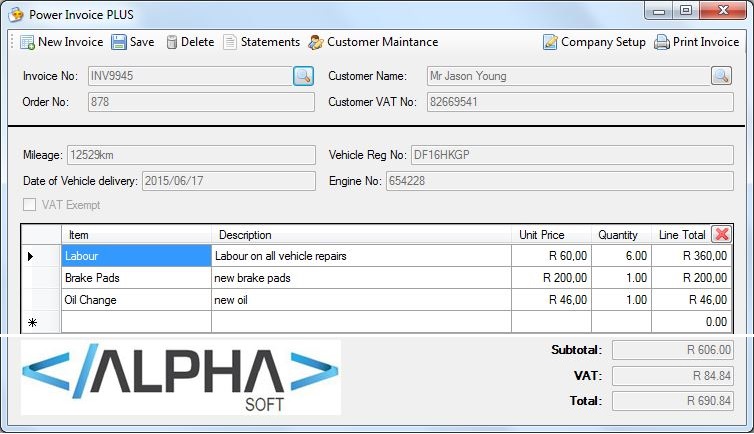Click the Oil Change quantity cell

coord(620,300)
